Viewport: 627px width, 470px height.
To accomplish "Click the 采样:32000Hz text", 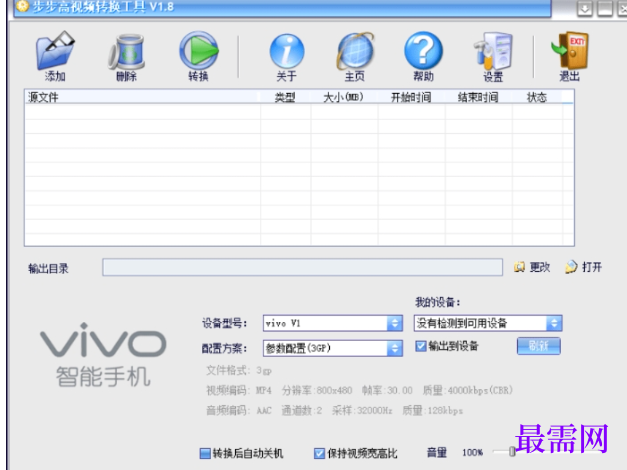I will click(x=362, y=411).
